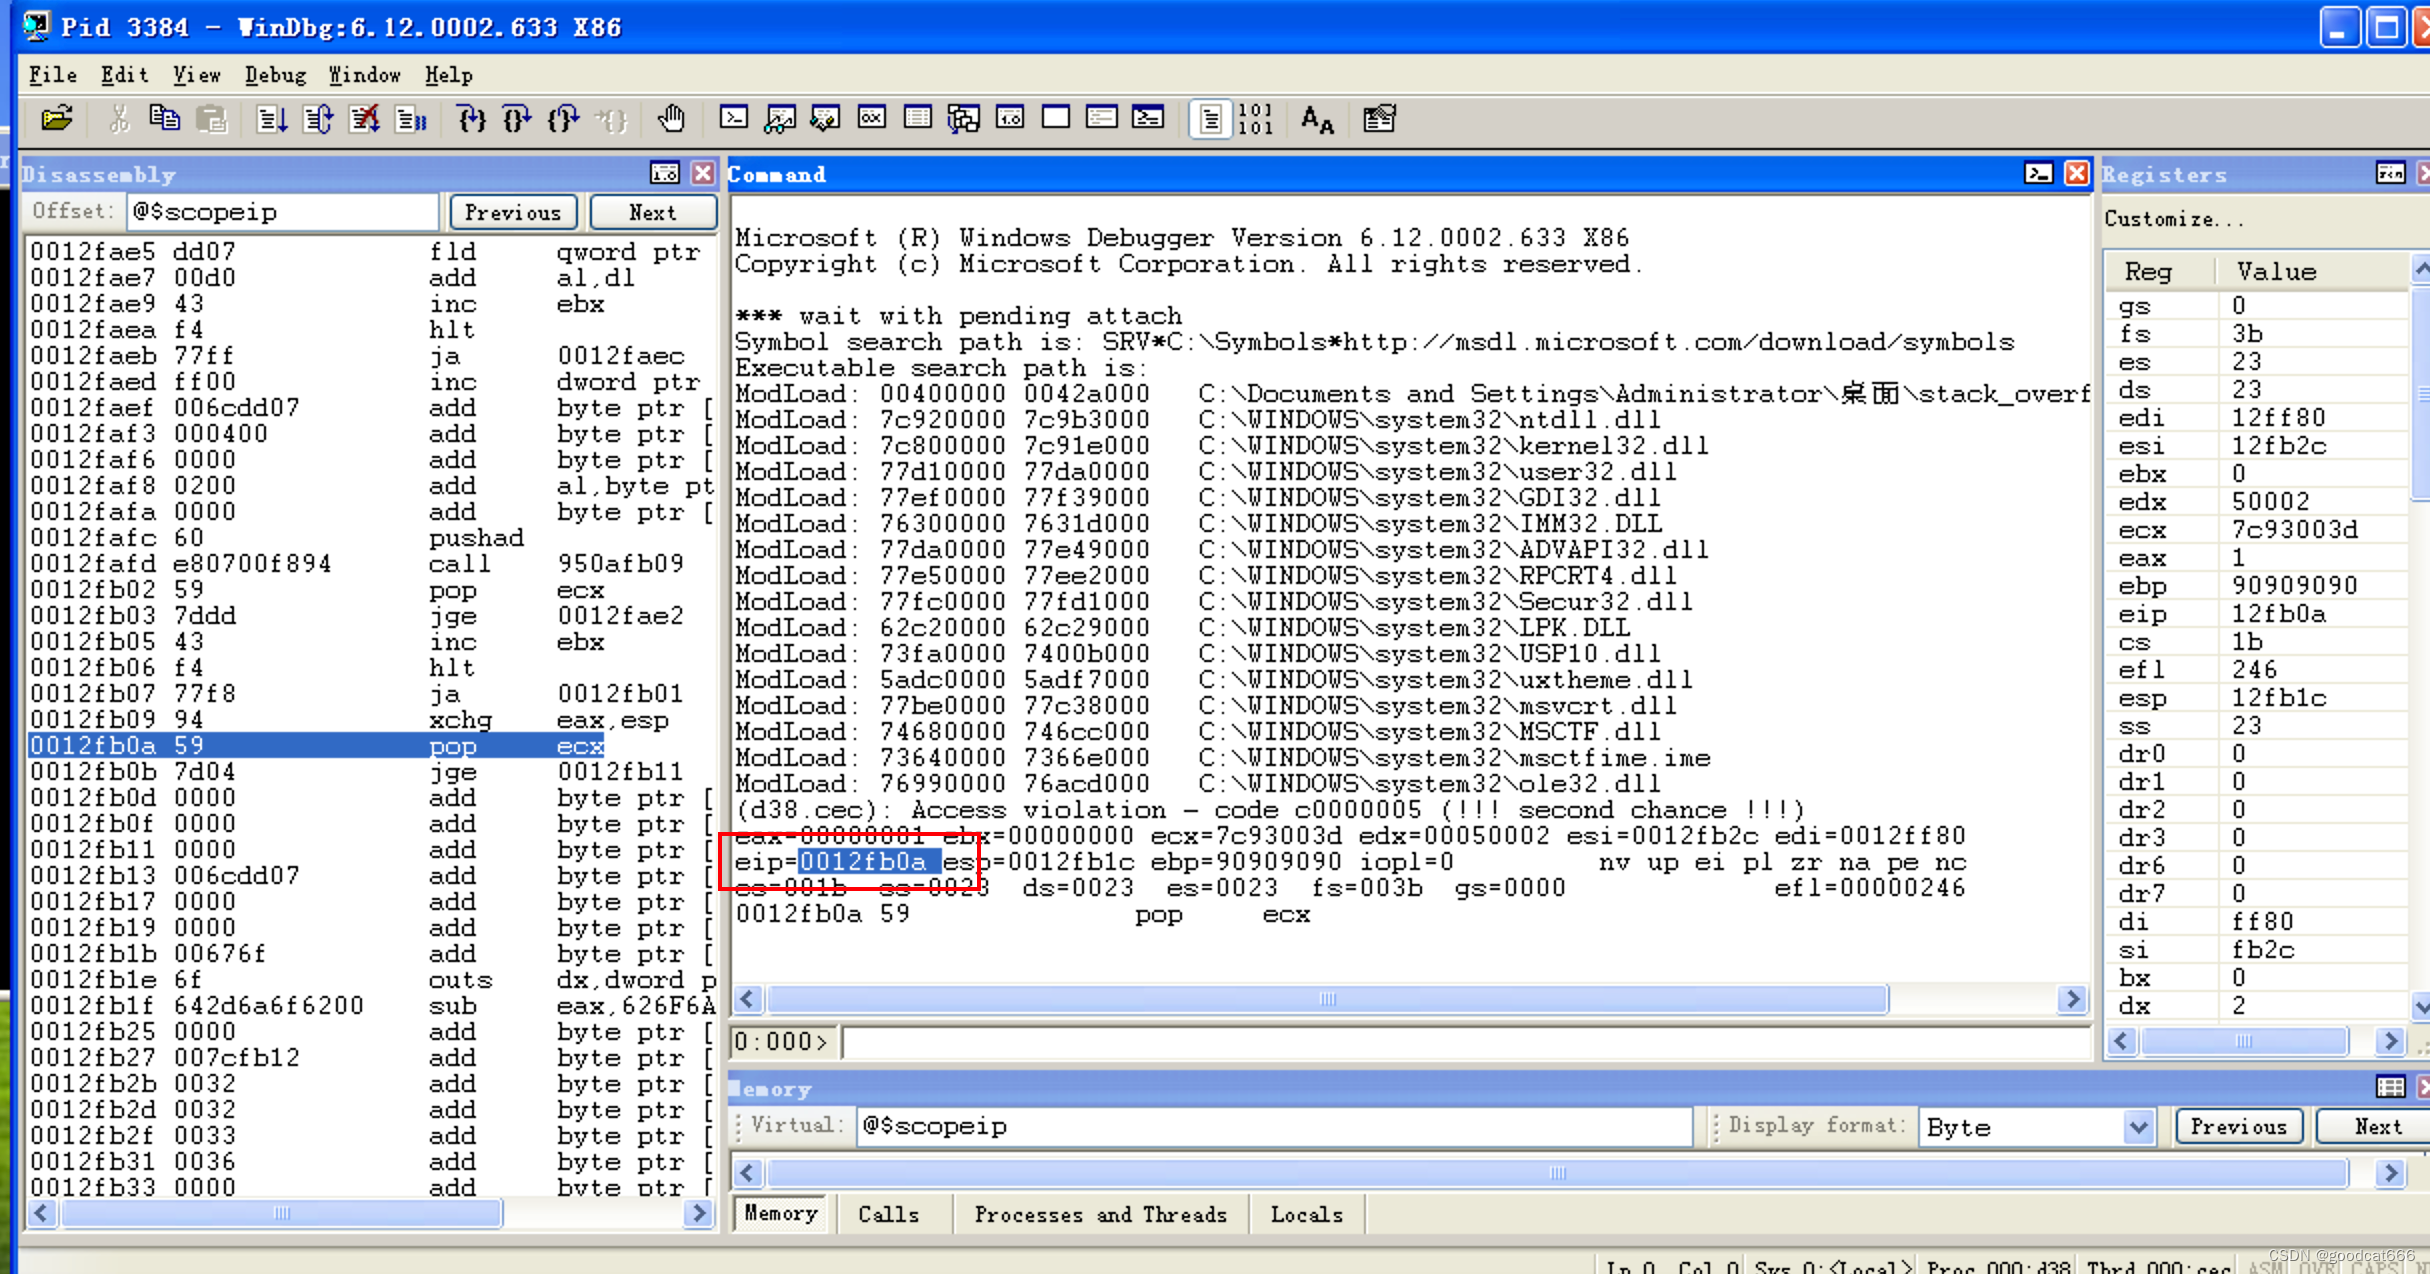Screen dimensions: 2430x1274
Task: Click Next in the Disassembly panel
Action: pos(653,212)
